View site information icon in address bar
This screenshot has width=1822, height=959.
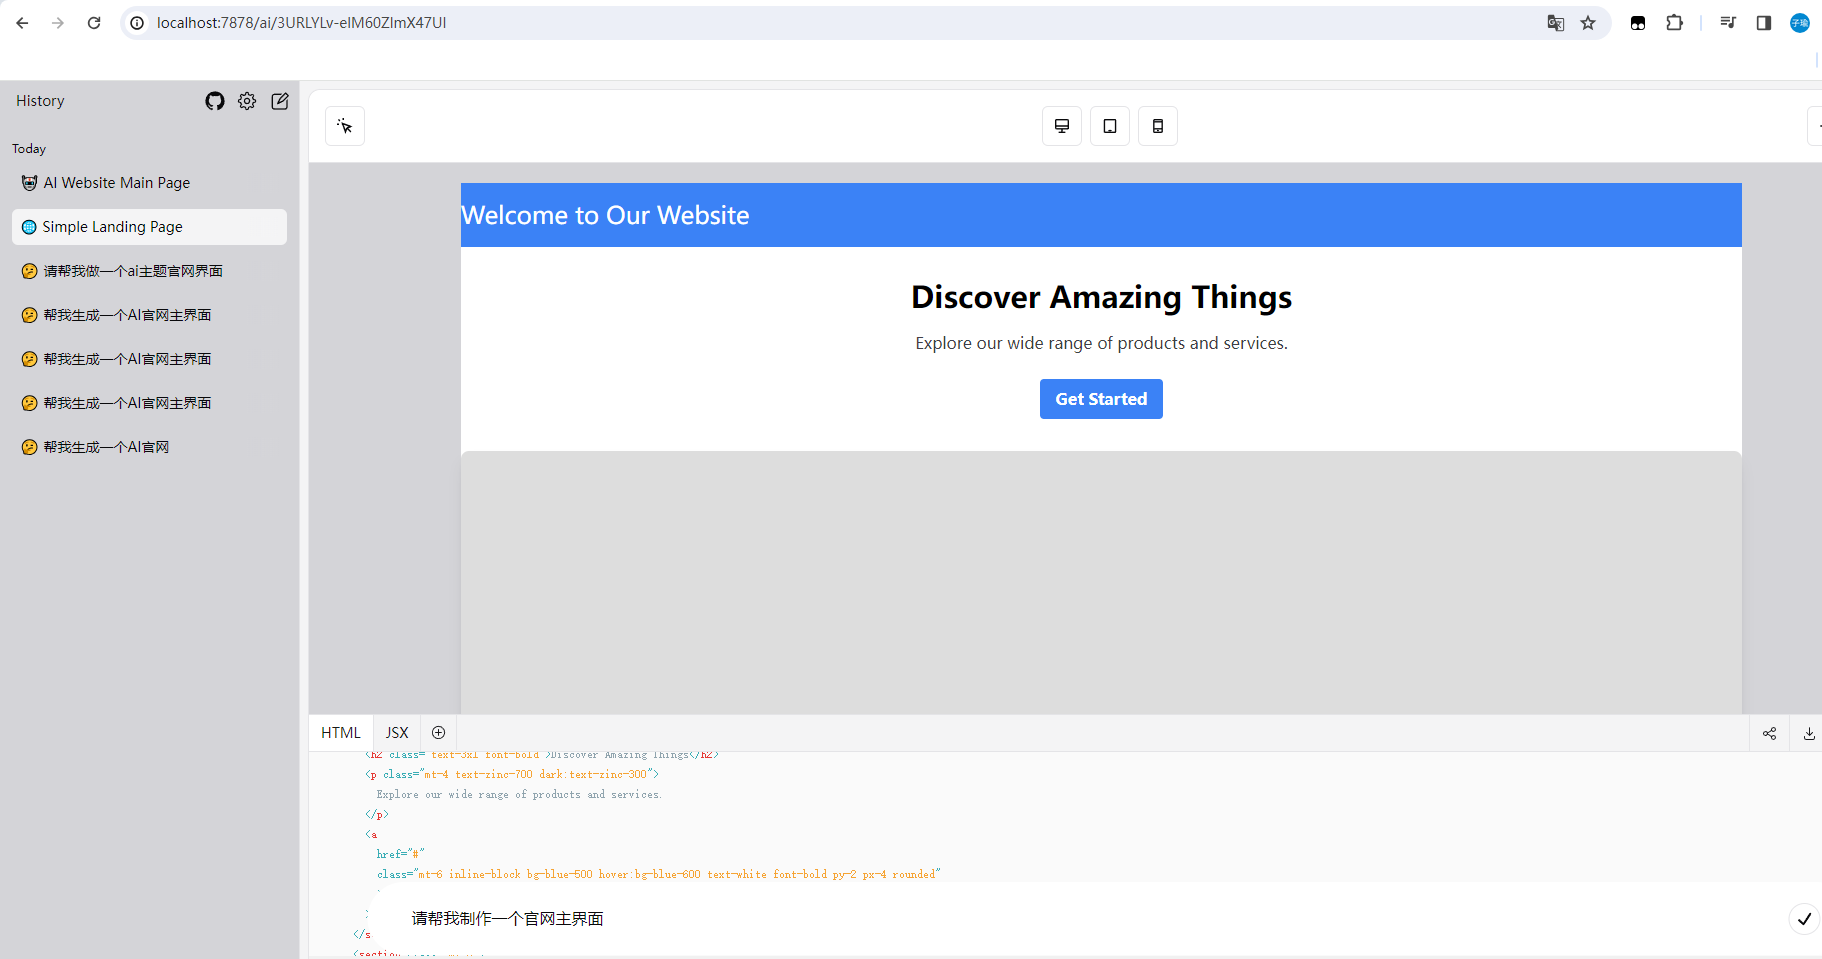click(137, 23)
